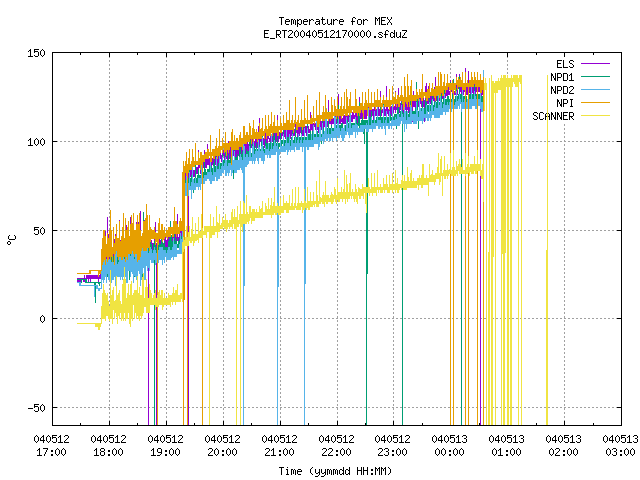640x480 pixels.
Task: Click the ELS legend label
Action: pos(565,64)
